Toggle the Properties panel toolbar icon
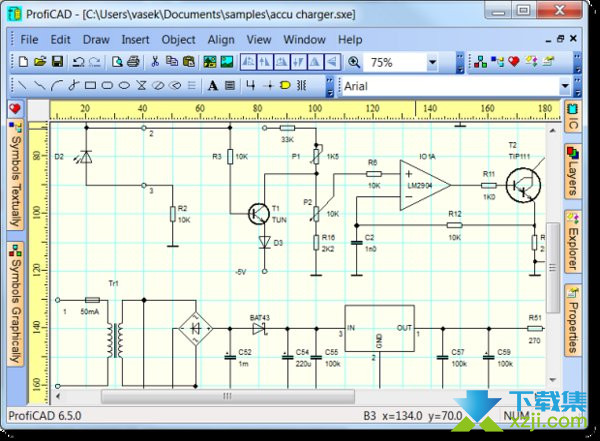600x441 pixels. (x=548, y=62)
